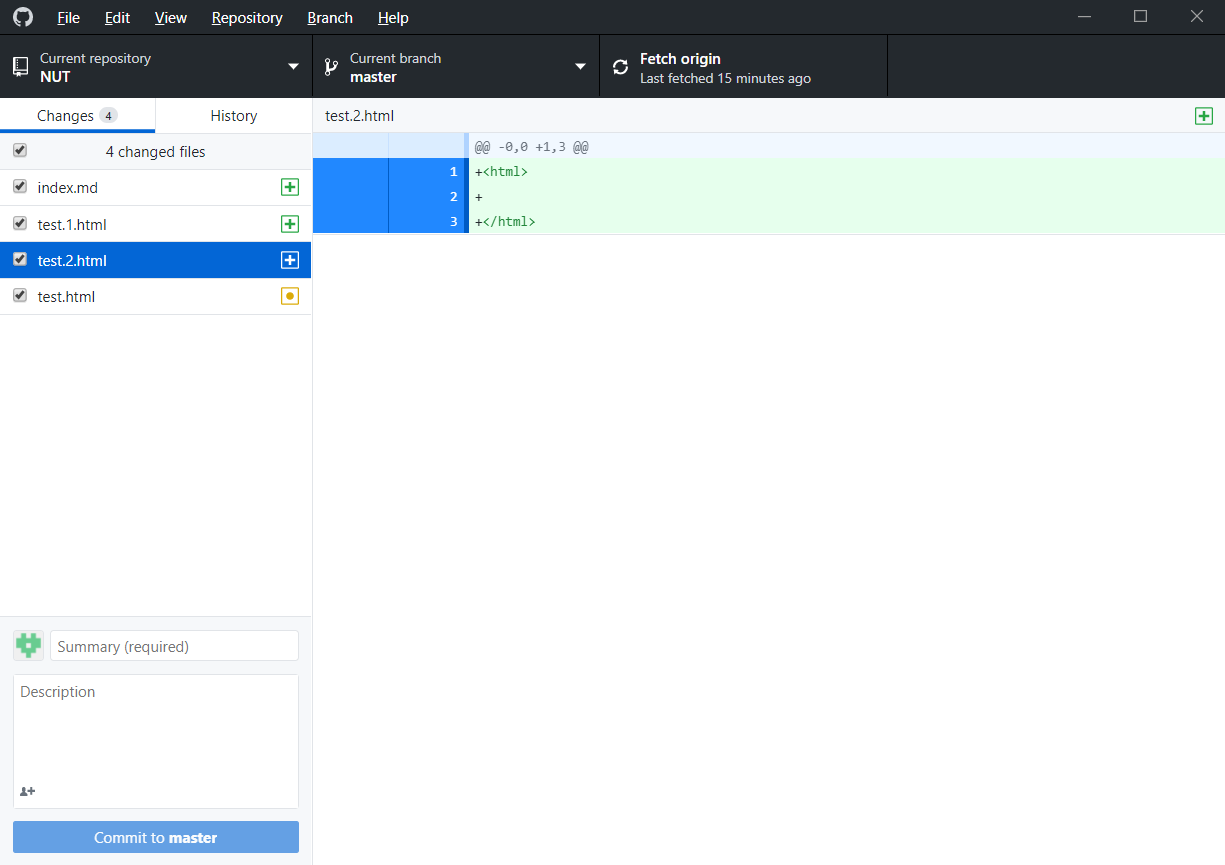Select diff line number 3

tap(453, 222)
